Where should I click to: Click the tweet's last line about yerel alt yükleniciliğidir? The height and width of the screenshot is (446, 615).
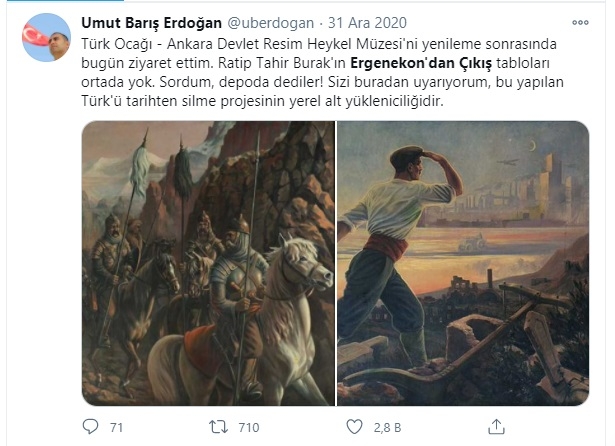pyautogui.click(x=262, y=101)
